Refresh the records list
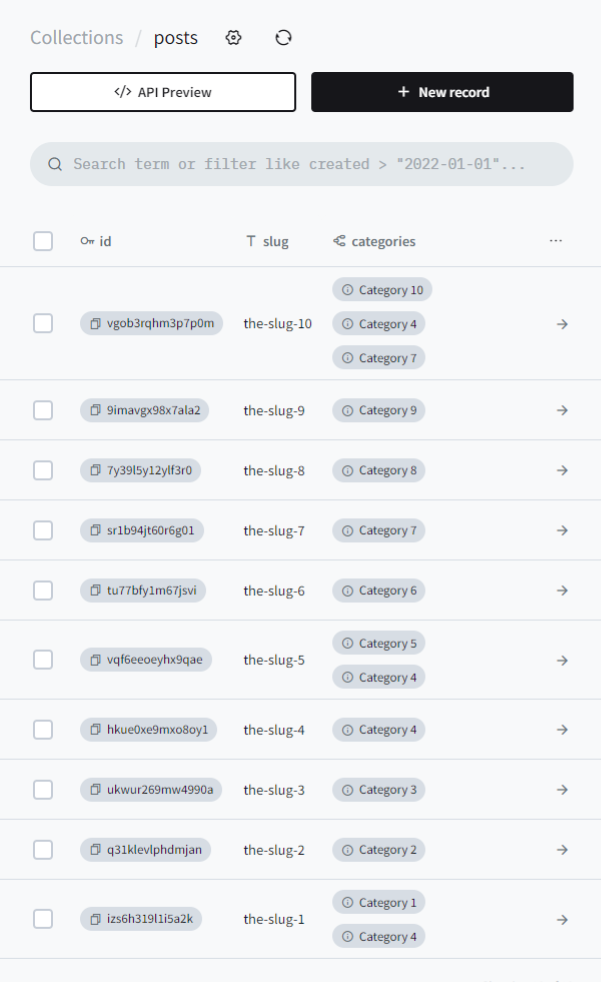The width and height of the screenshot is (601, 982). [283, 37]
